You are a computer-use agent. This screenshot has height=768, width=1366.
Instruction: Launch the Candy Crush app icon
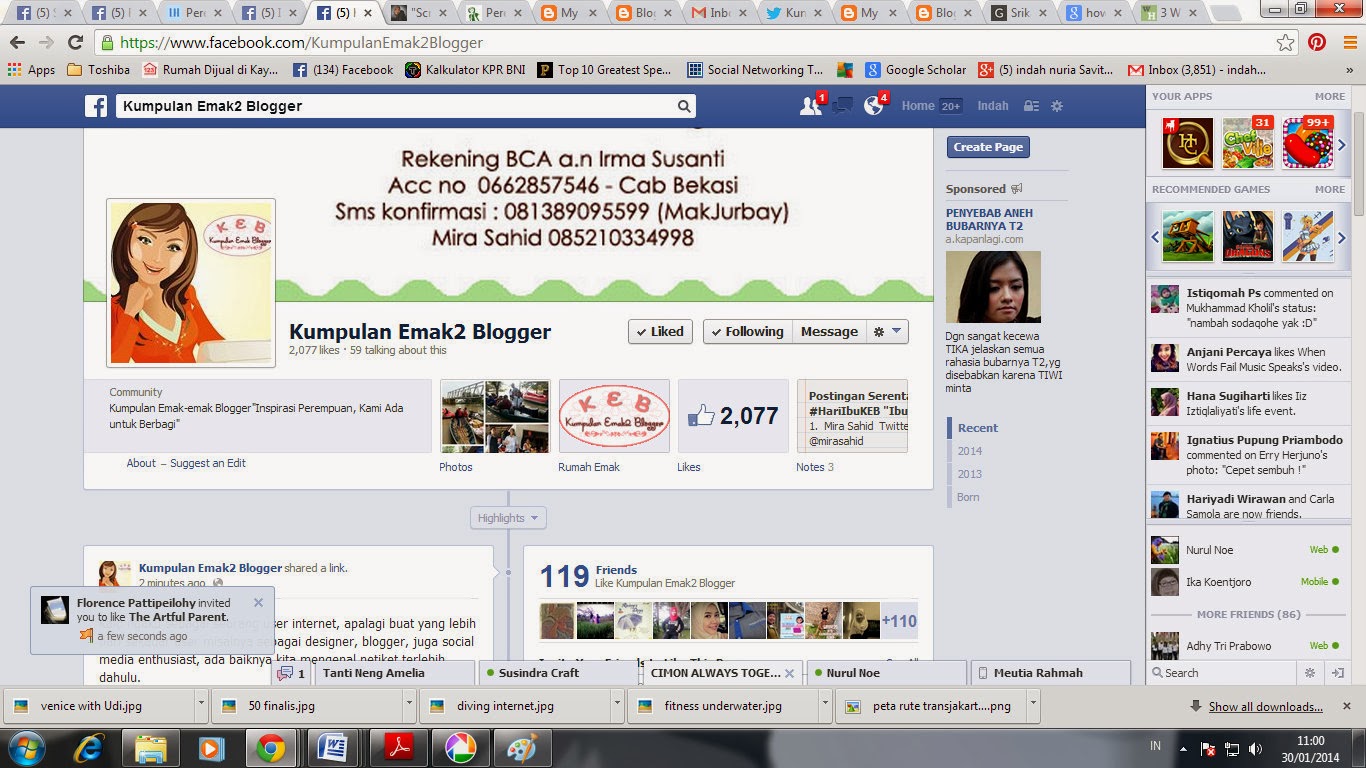[x=1308, y=144]
